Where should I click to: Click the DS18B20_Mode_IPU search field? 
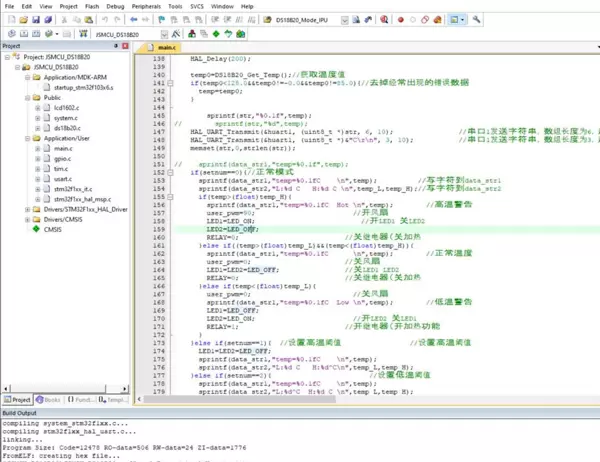304,20
